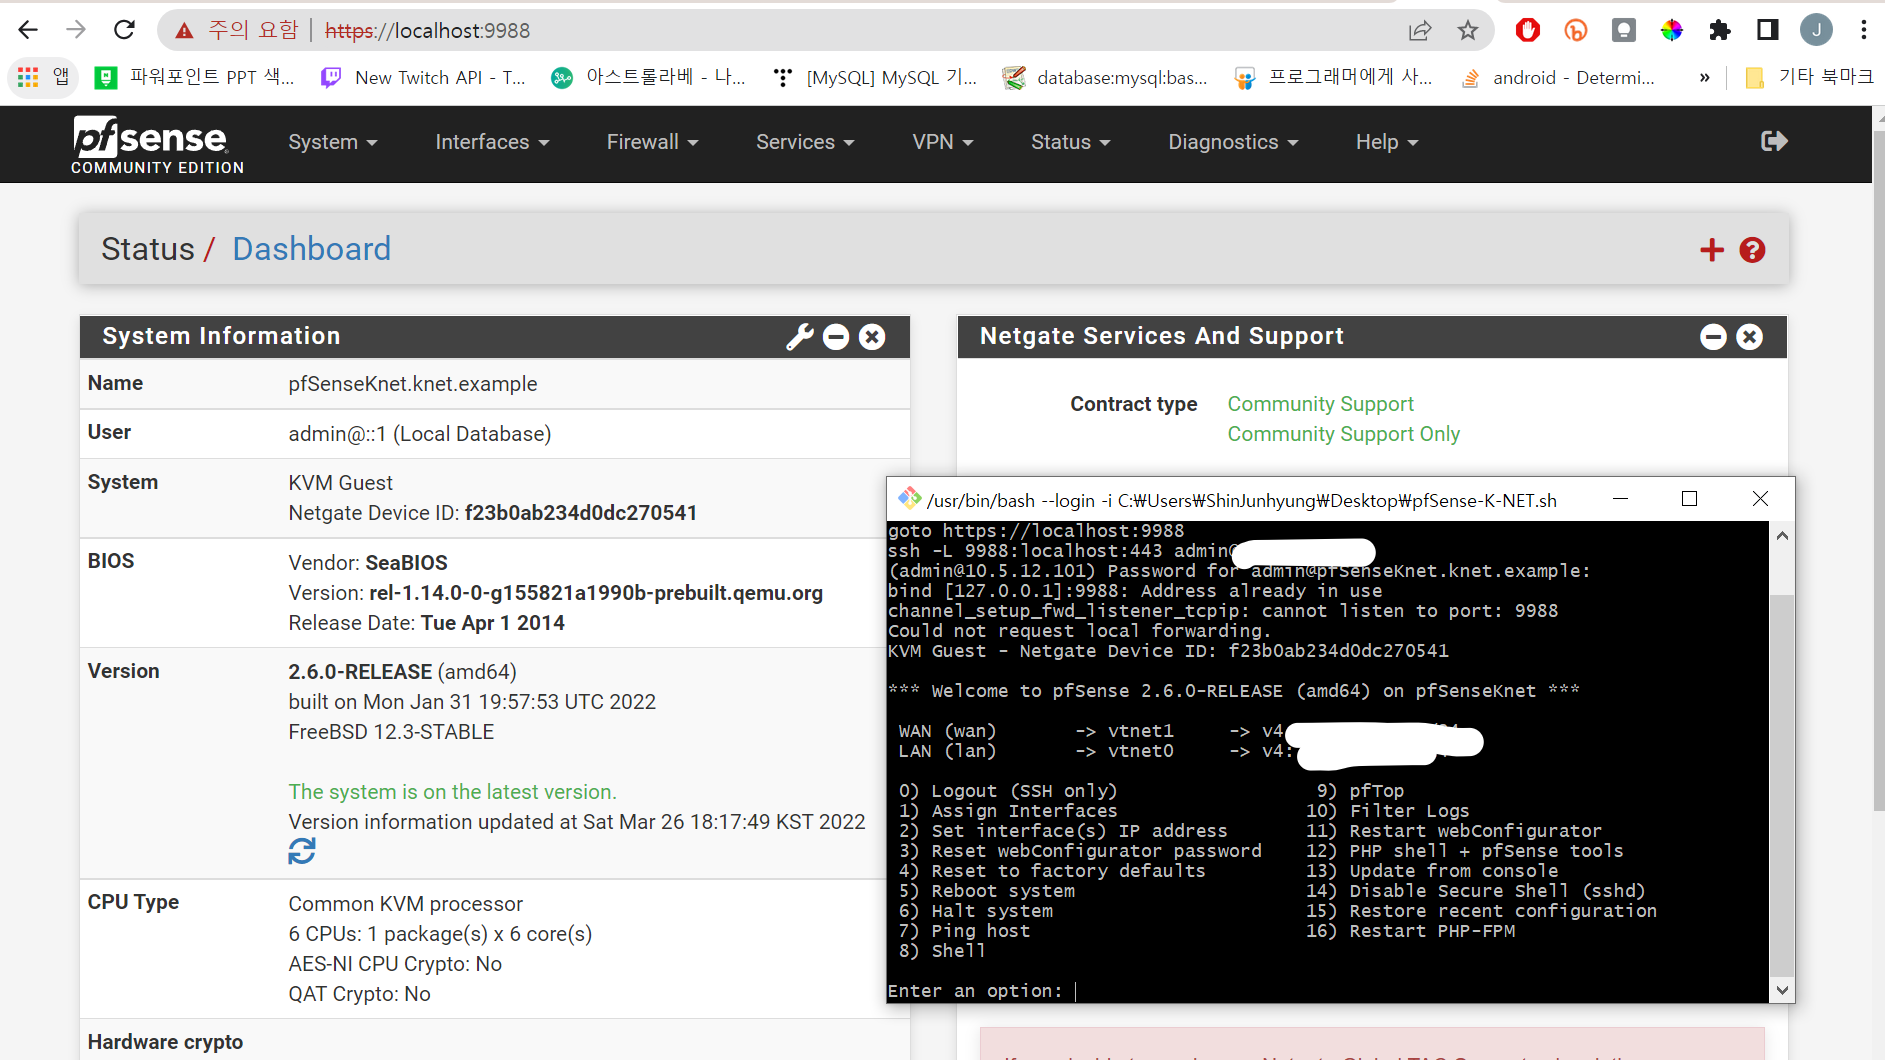Click the orange circular extension icon

pyautogui.click(x=1575, y=30)
